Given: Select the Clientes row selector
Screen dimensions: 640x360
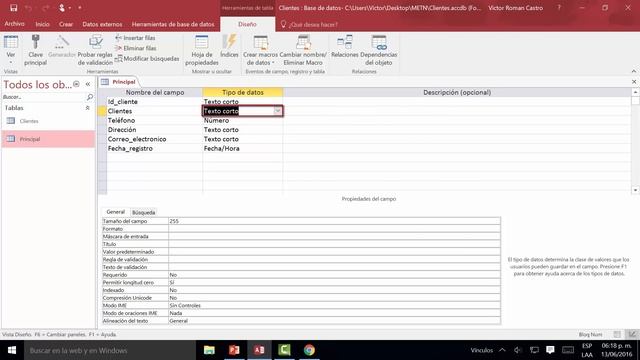Looking at the screenshot, I should [102, 111].
